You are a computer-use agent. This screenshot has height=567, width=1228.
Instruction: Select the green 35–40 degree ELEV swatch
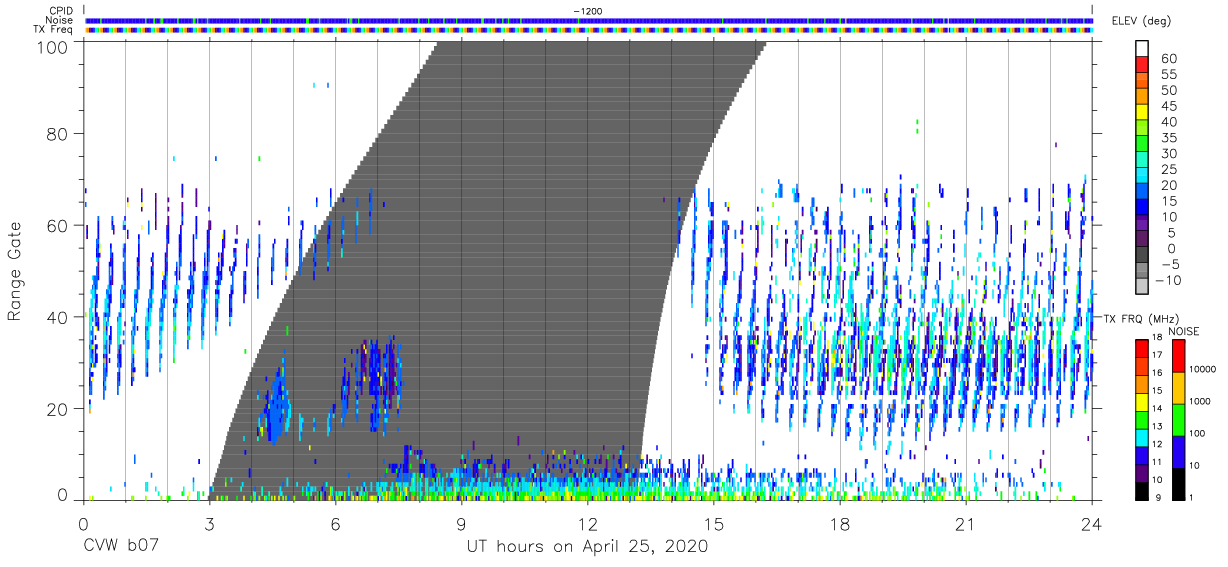coord(1142,128)
